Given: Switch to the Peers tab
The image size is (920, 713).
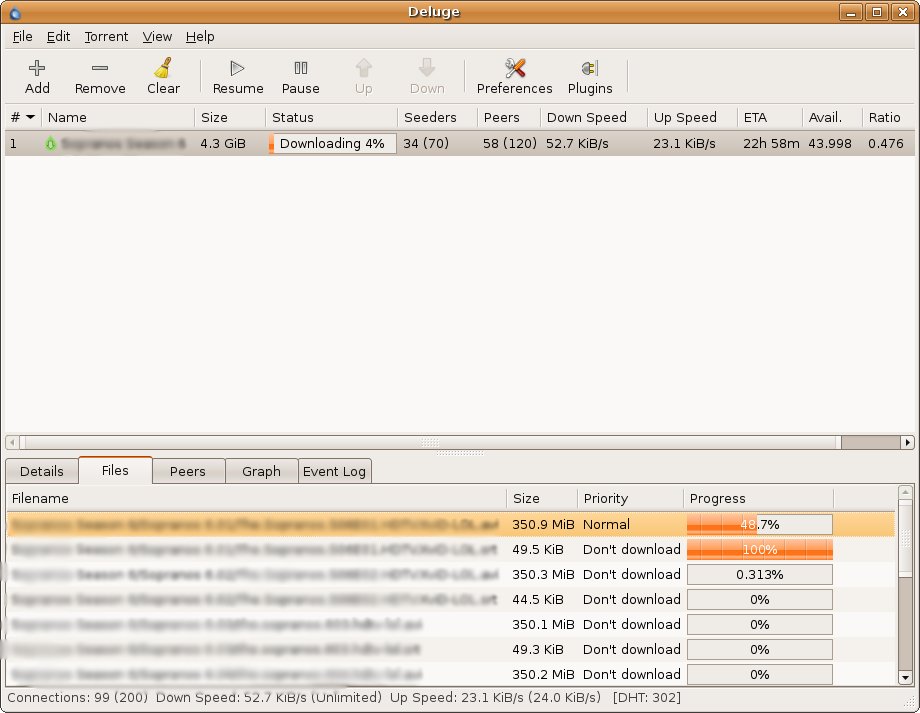Looking at the screenshot, I should point(188,471).
